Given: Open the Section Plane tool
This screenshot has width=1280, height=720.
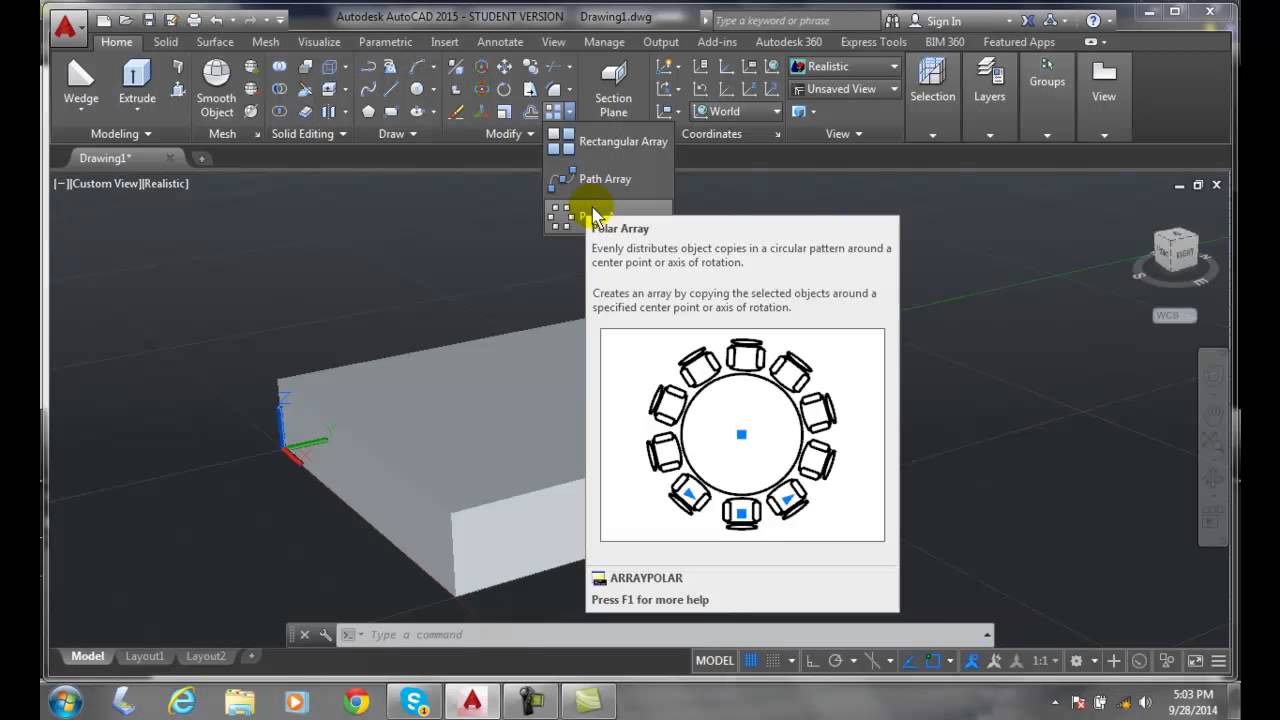Looking at the screenshot, I should 613,88.
